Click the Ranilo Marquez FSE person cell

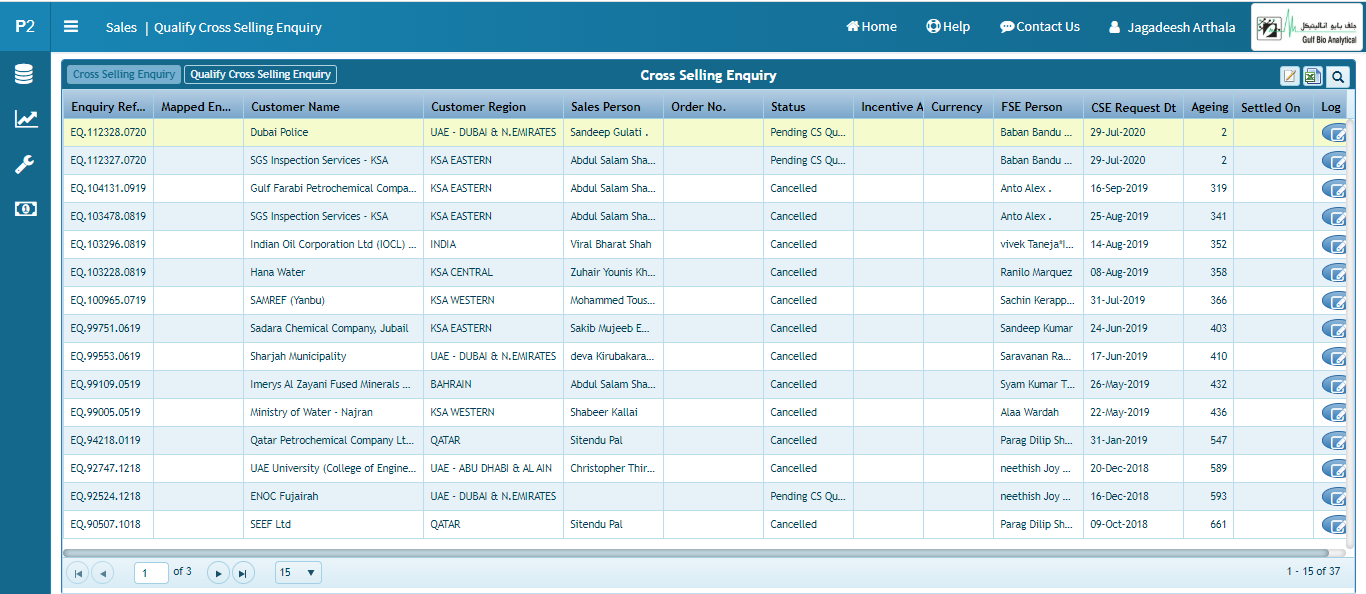coord(1038,272)
